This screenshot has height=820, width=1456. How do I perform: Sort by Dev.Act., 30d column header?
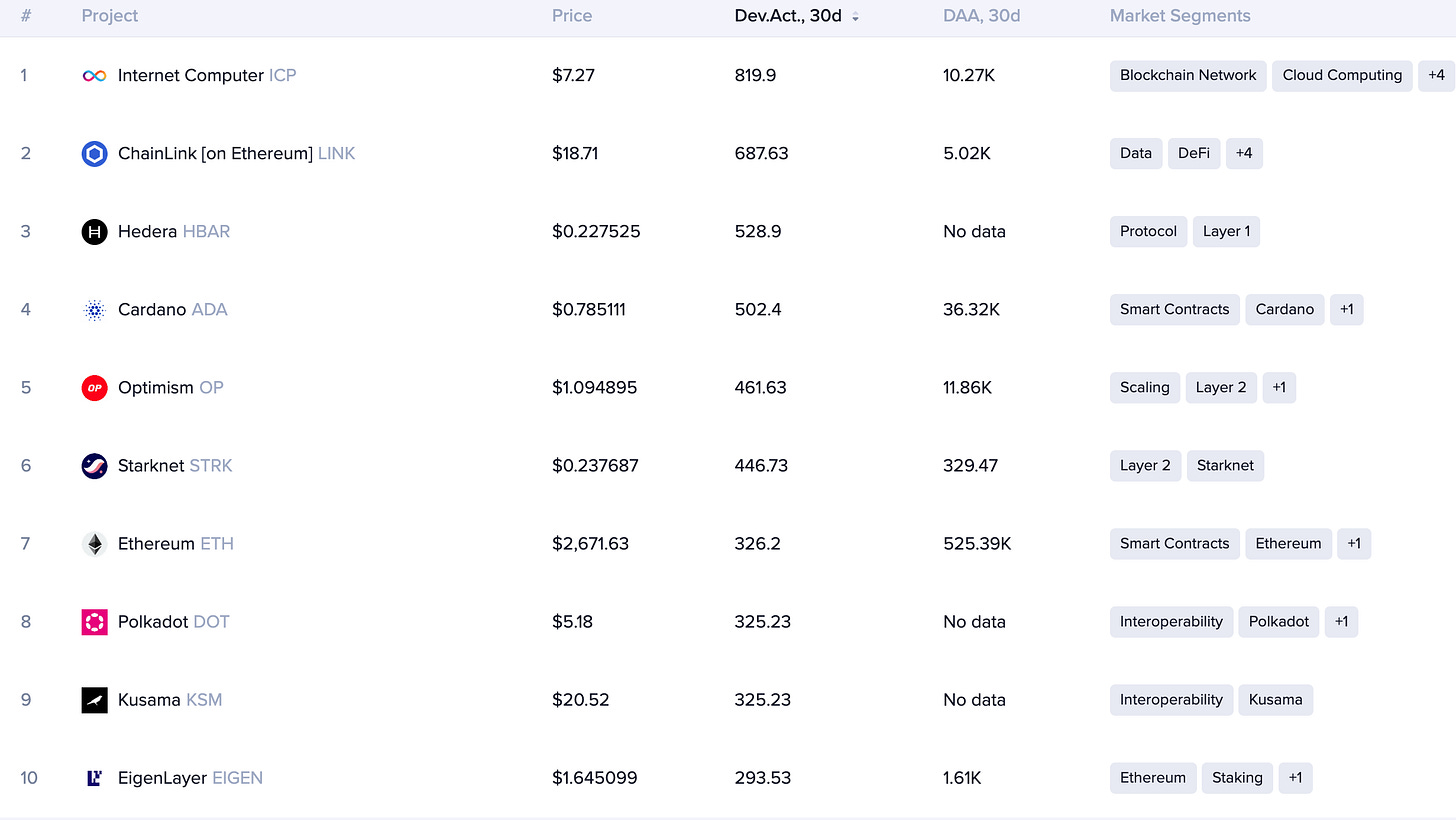pos(788,16)
